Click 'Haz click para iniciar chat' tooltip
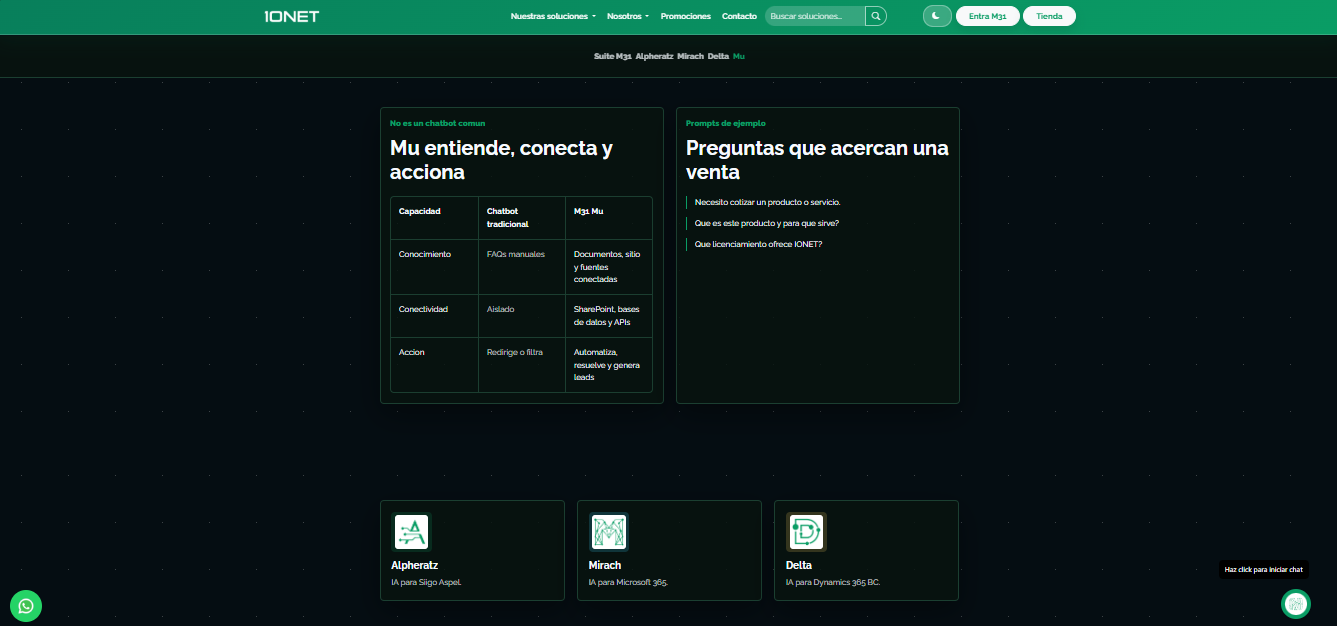 point(1264,569)
